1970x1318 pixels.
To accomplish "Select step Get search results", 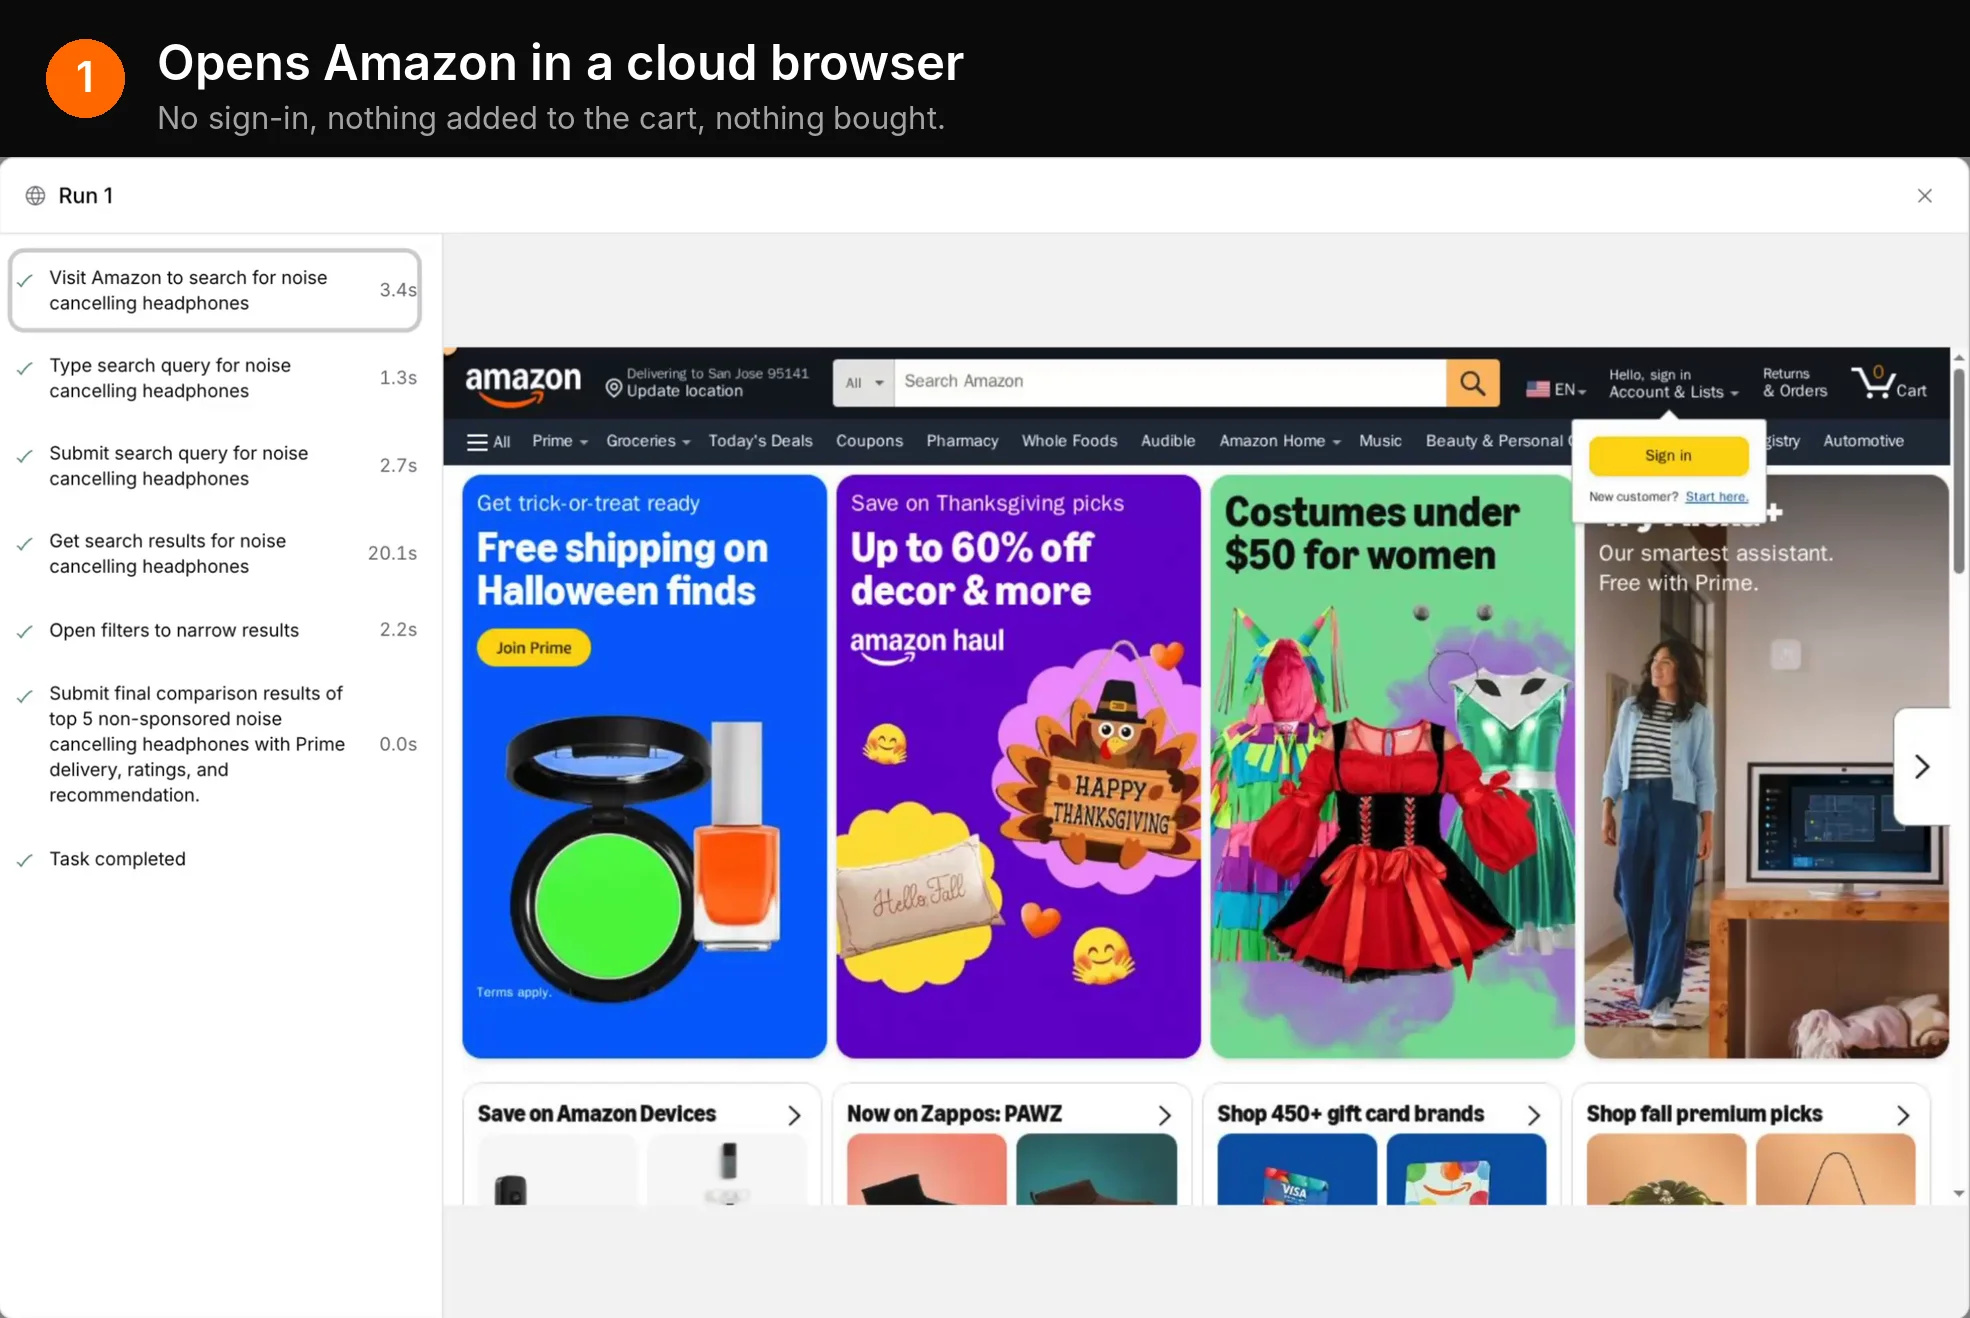I will click(215, 553).
